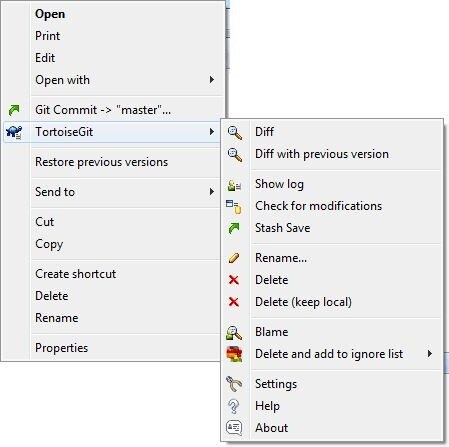This screenshot has width=449, height=447.
Task: Expand the Send to submenu arrow
Action: (x=212, y=192)
